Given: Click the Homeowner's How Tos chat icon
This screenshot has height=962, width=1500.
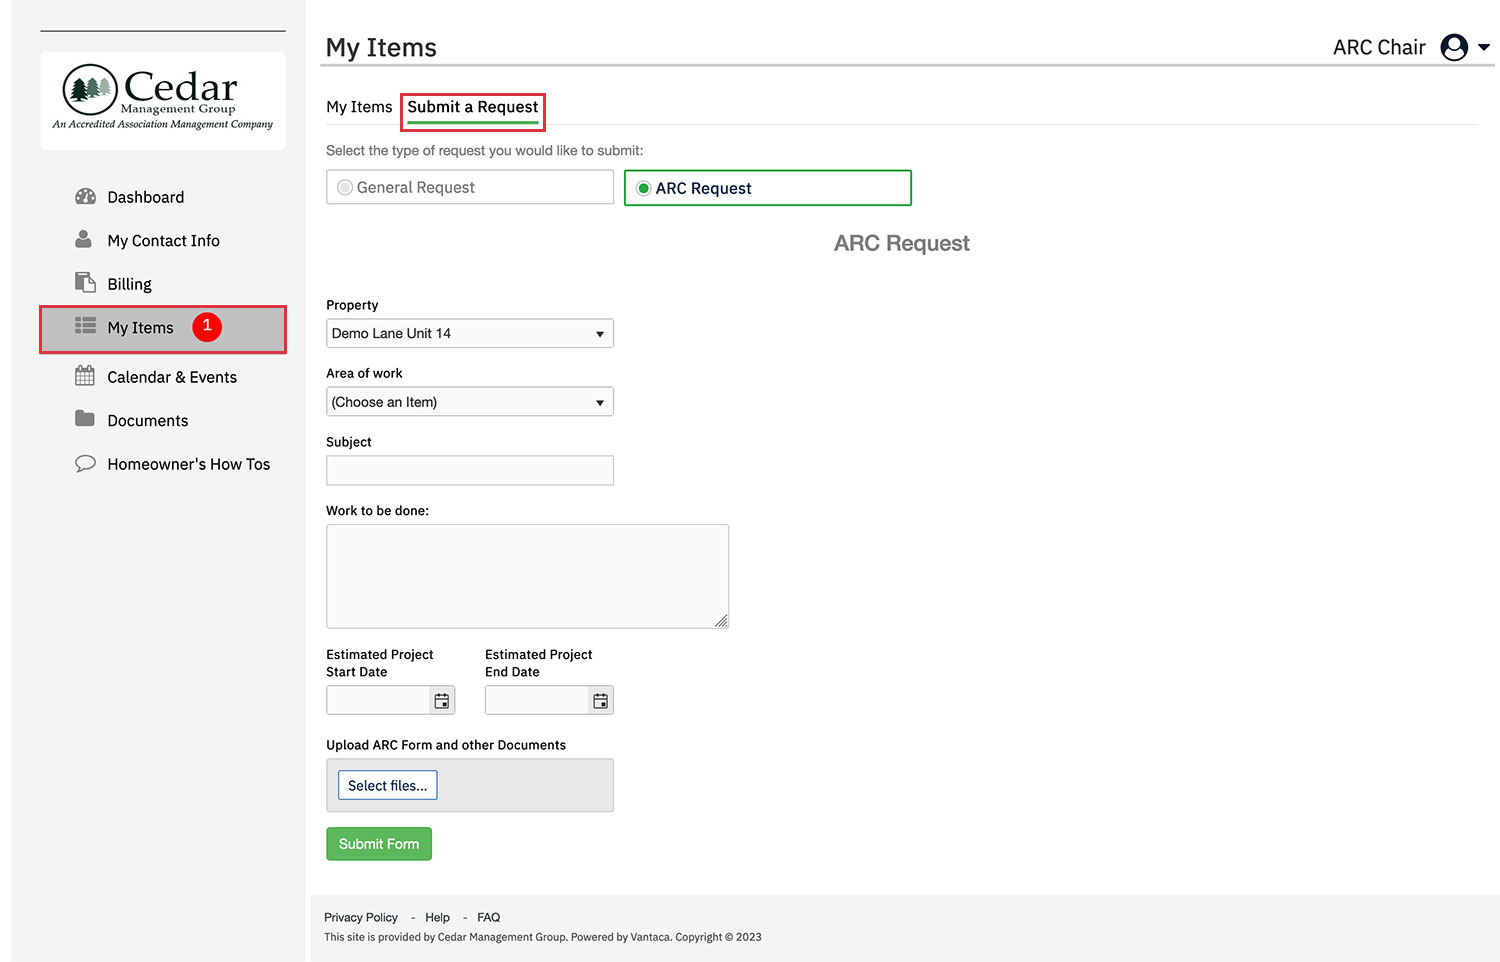Looking at the screenshot, I should pyautogui.click(x=85, y=462).
